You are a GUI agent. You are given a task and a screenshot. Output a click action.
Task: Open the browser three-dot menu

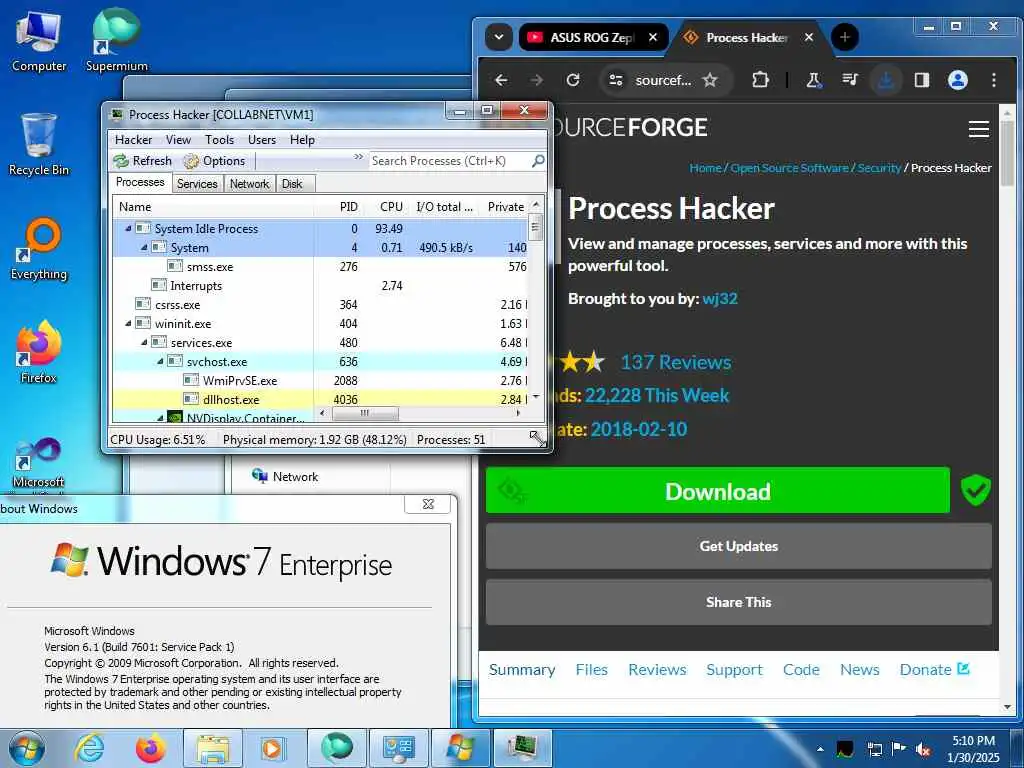pos(994,80)
